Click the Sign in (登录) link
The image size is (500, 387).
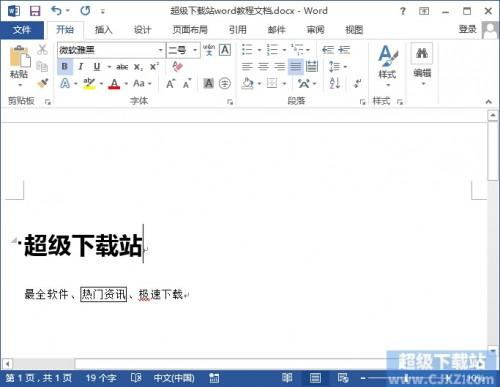(467, 29)
